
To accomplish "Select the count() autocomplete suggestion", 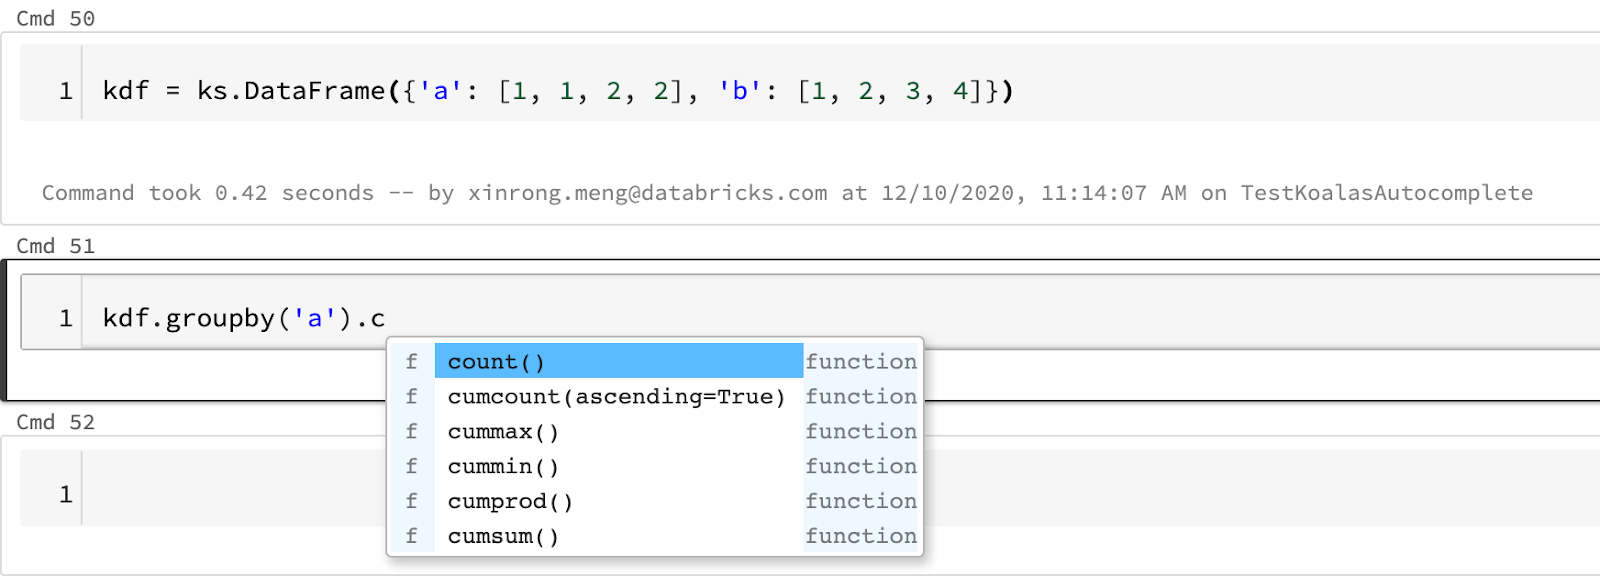I will pos(496,362).
